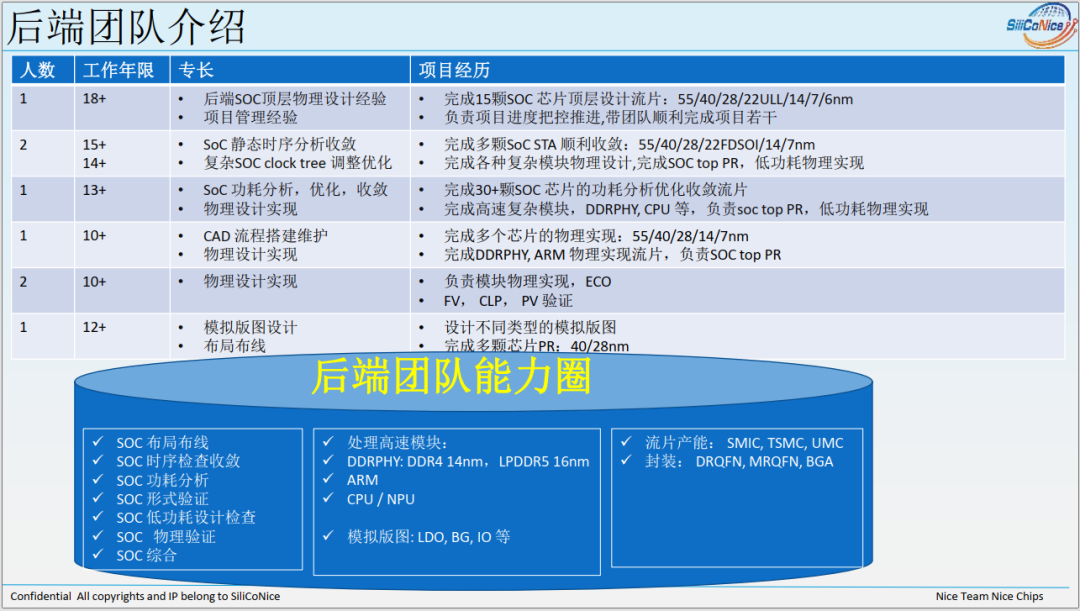Click the checkmark beside SOC 布局布线

click(x=95, y=441)
